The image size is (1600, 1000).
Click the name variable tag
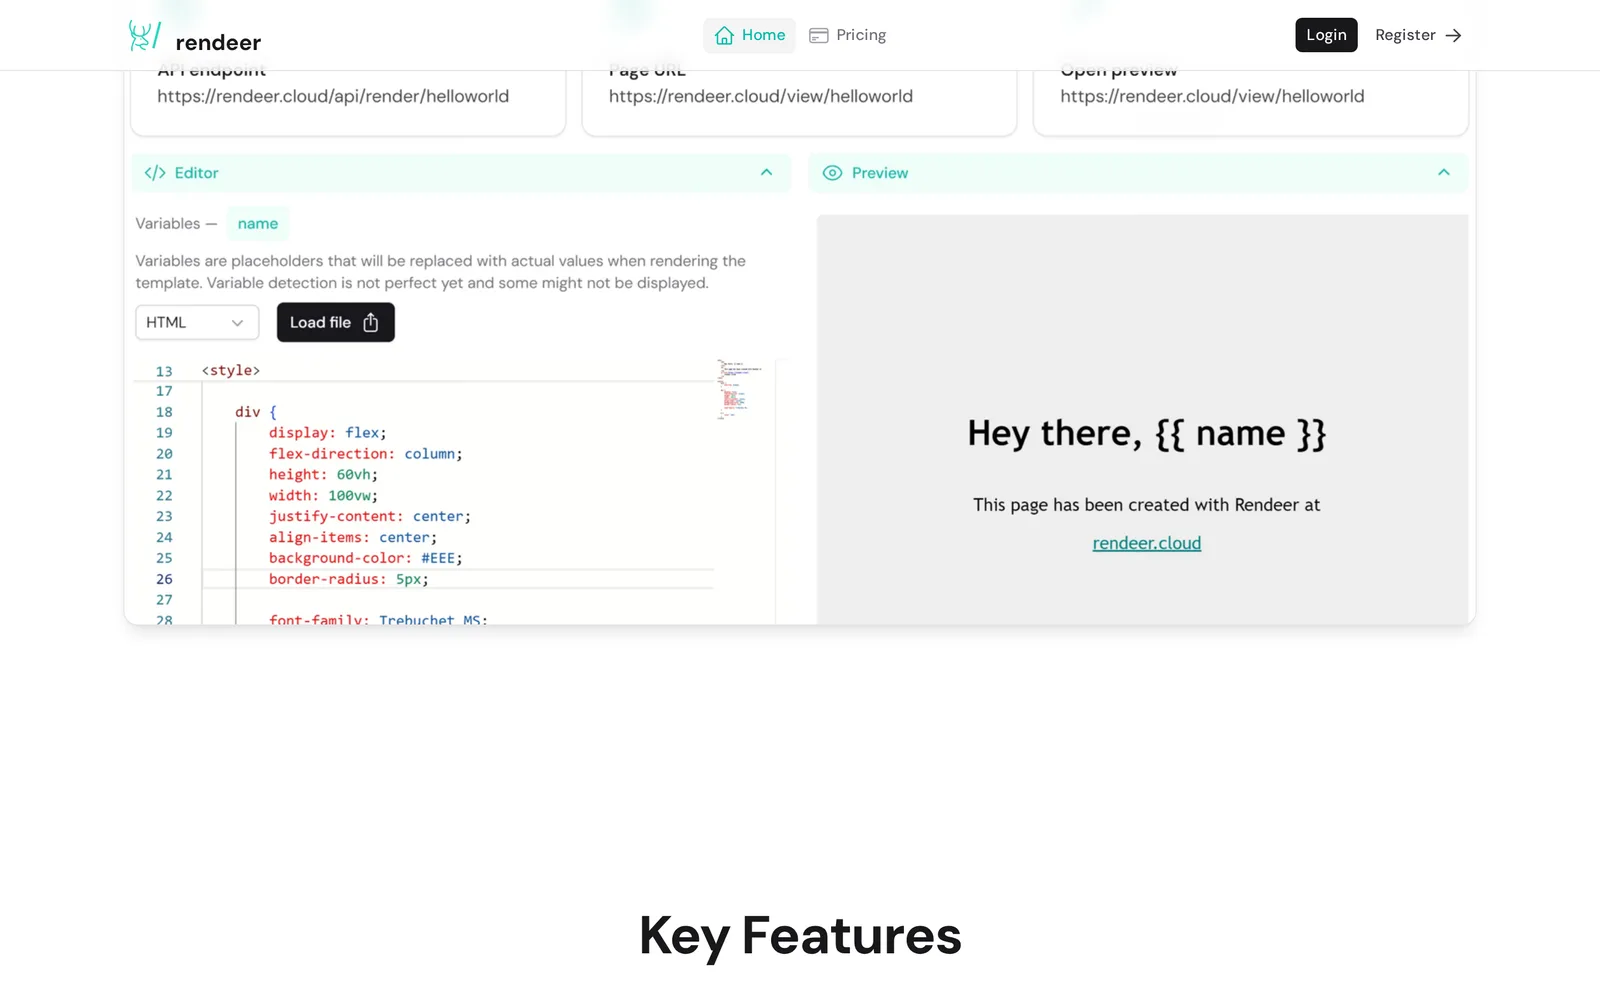click(x=258, y=223)
